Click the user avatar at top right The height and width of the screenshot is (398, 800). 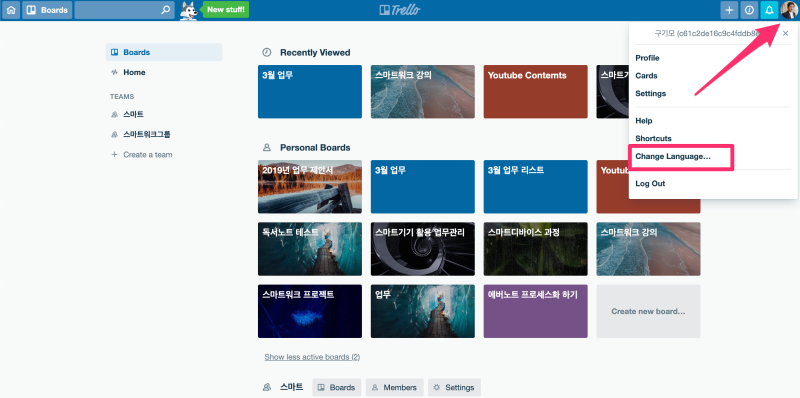point(789,10)
